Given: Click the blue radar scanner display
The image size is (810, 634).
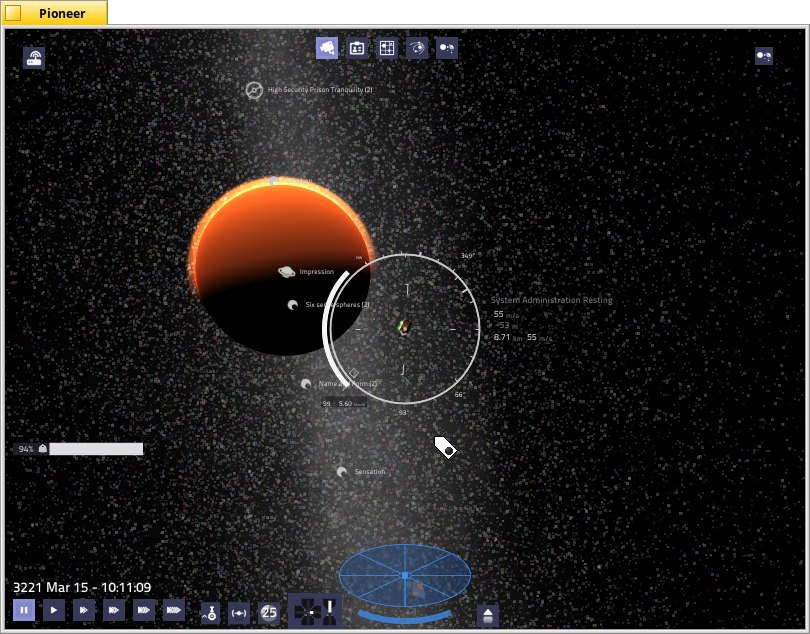Looking at the screenshot, I should coord(405,575).
